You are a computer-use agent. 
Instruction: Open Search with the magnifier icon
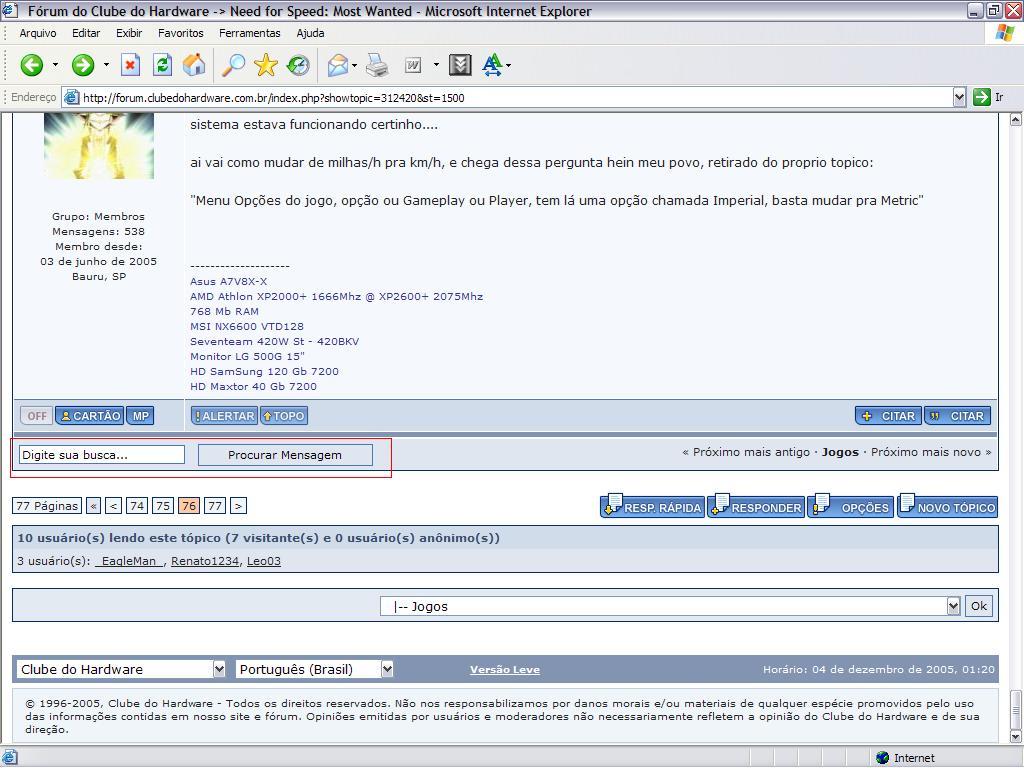[232, 65]
